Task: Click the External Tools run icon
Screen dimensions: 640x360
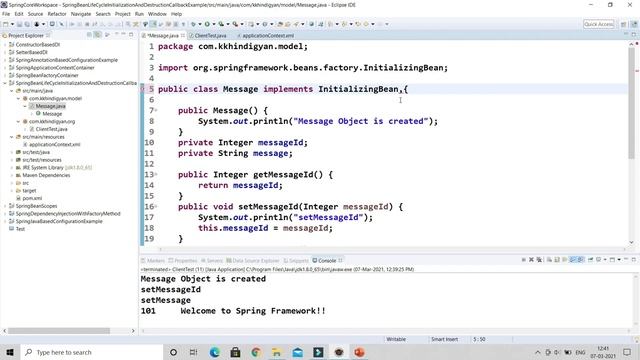Action: (235, 24)
